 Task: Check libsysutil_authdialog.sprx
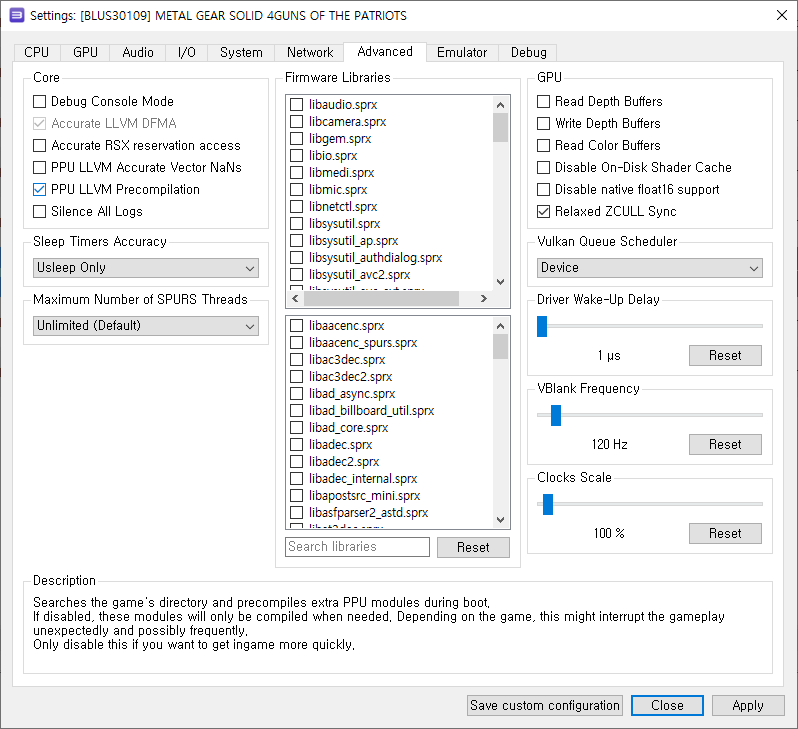click(x=296, y=258)
